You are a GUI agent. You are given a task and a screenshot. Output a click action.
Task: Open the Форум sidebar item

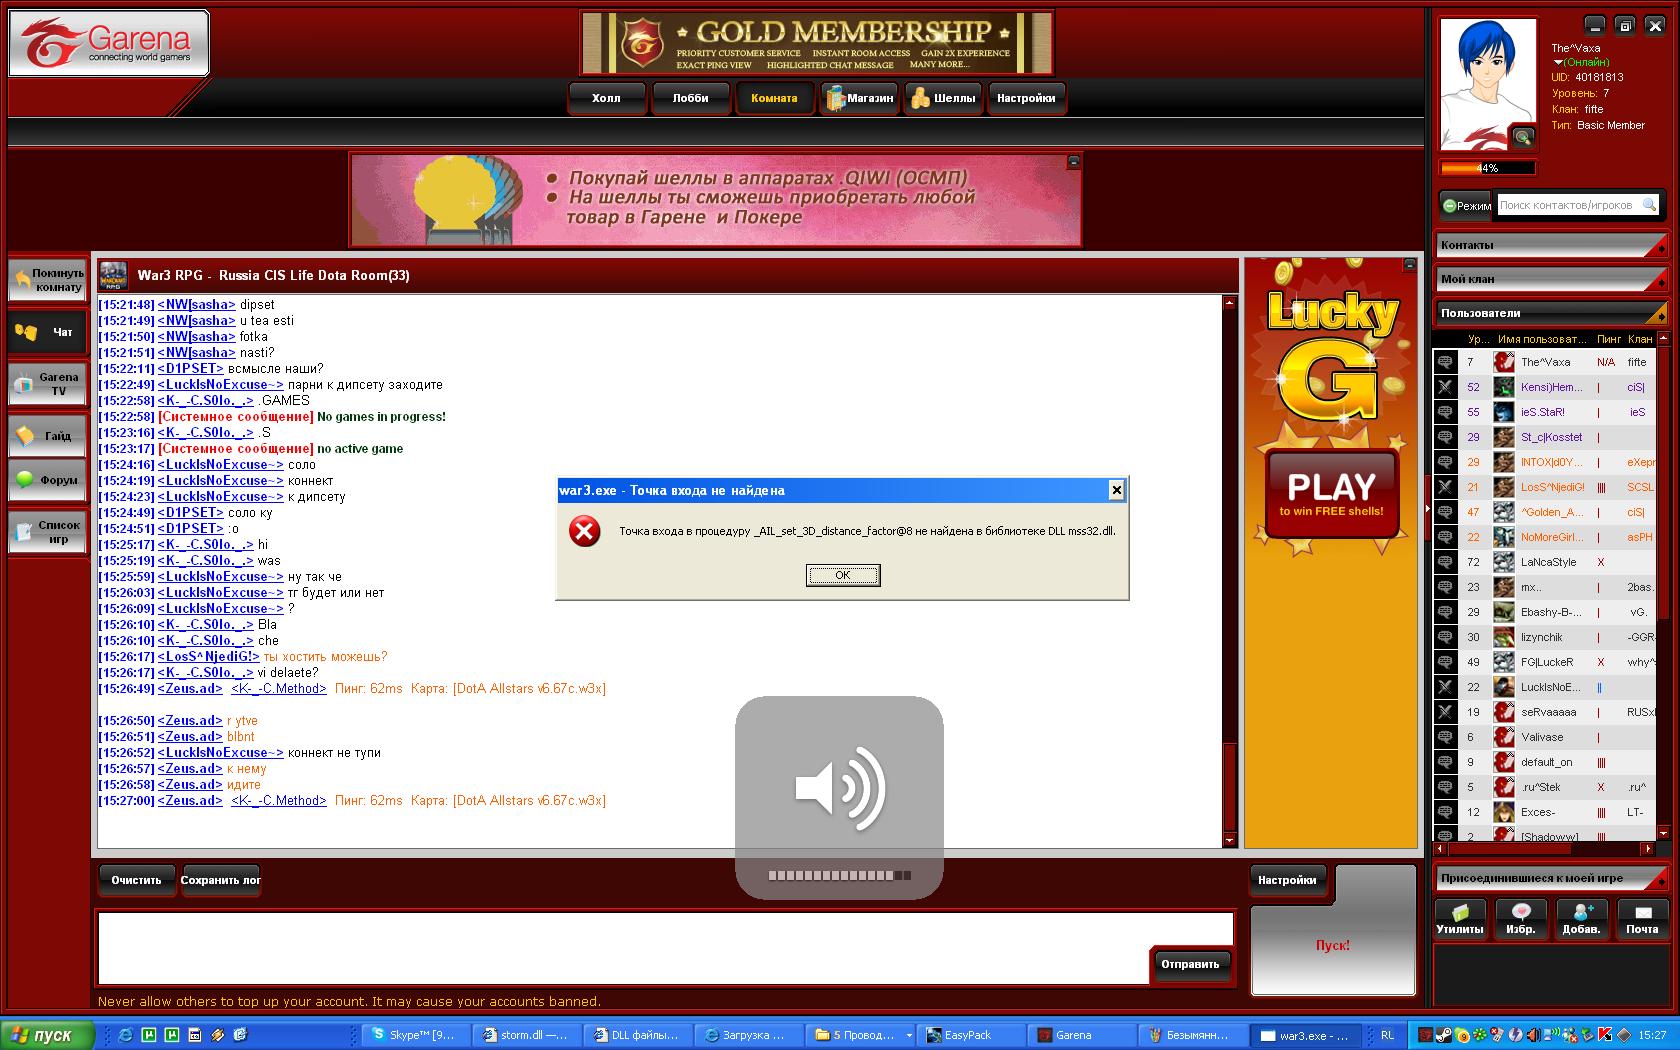[x=48, y=480]
